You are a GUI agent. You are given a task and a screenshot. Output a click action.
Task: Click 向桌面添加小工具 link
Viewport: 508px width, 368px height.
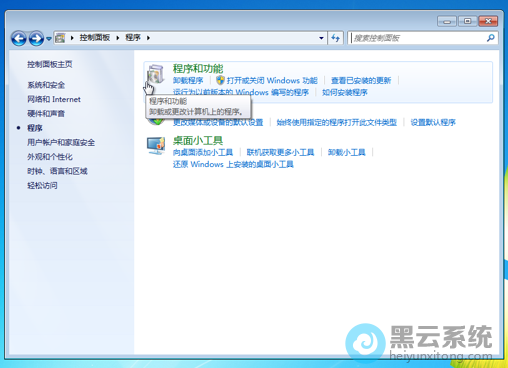pyautogui.click(x=203, y=153)
